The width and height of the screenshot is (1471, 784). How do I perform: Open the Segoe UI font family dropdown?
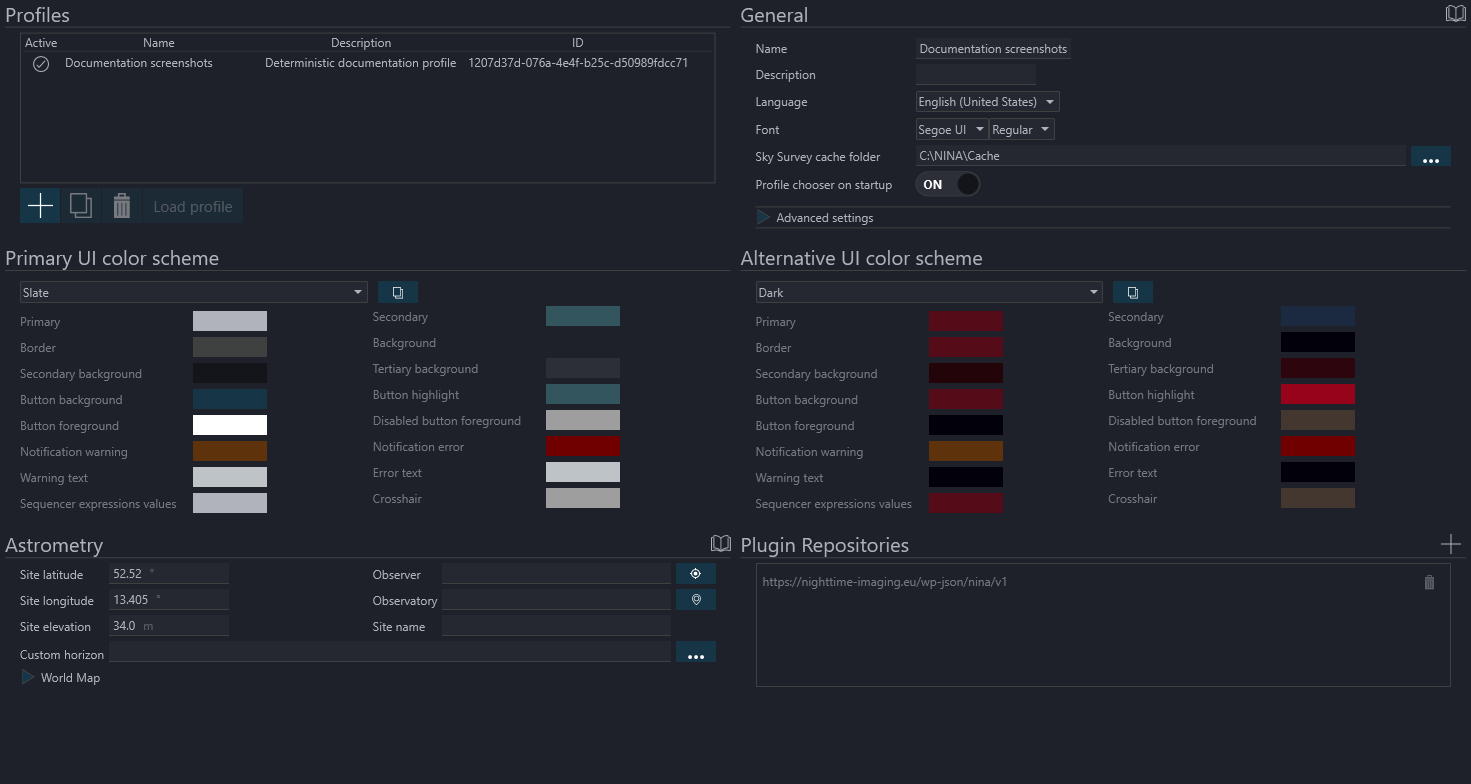952,130
